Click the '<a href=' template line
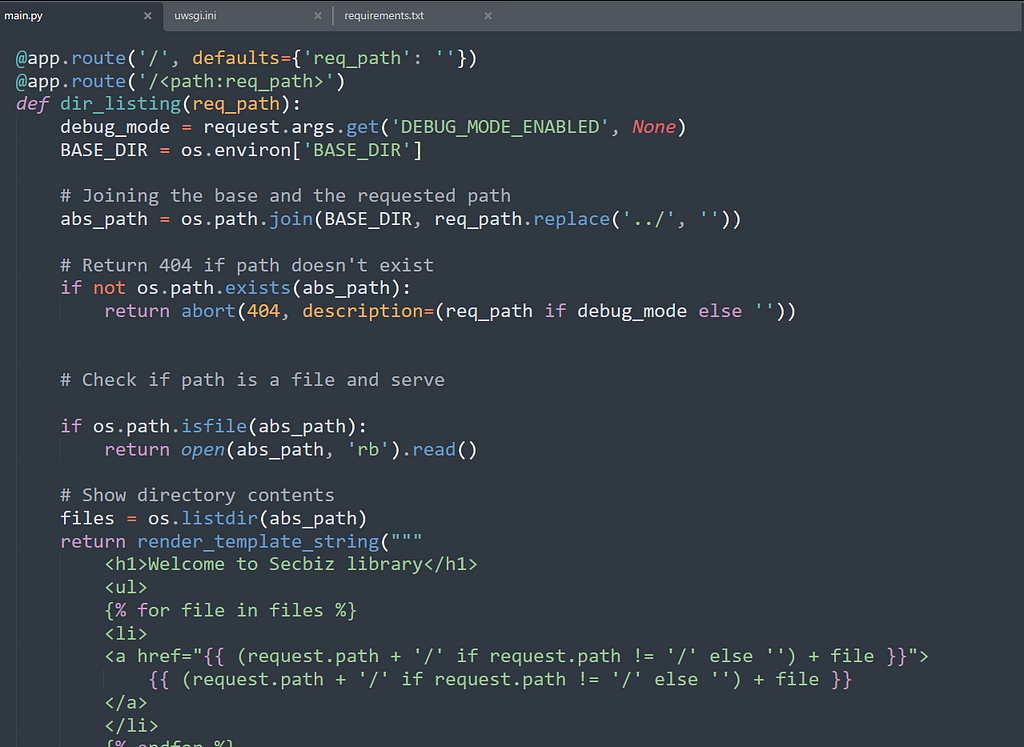 click(517, 656)
